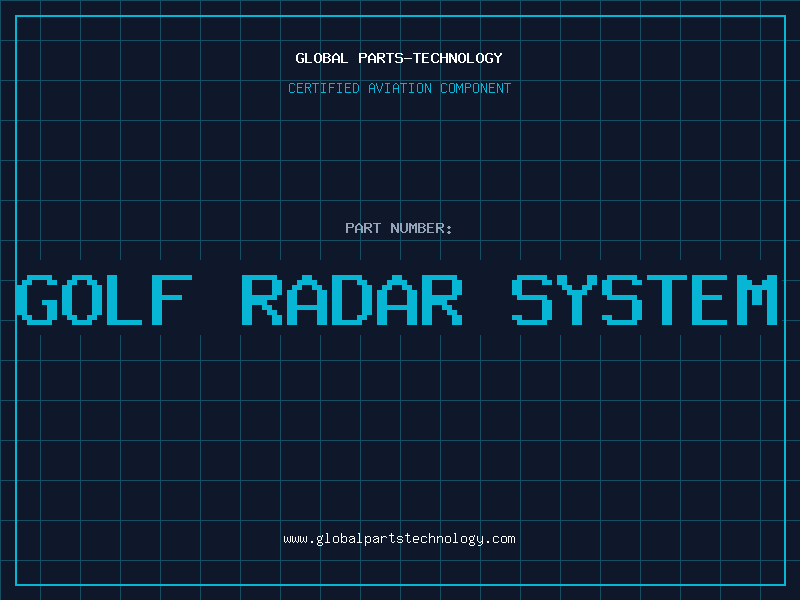This screenshot has width=800, height=600.
Task: Click the letter L in GOLF
Action: [x=128, y=300]
